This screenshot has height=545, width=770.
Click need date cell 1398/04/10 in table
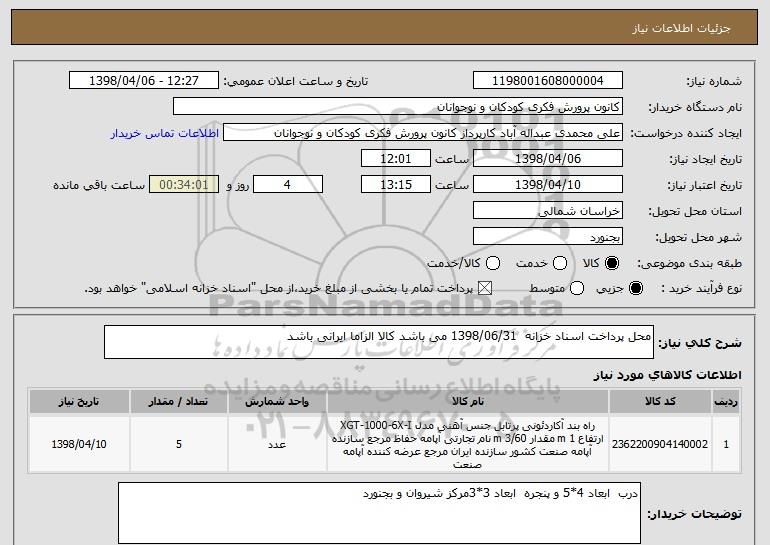tap(79, 444)
